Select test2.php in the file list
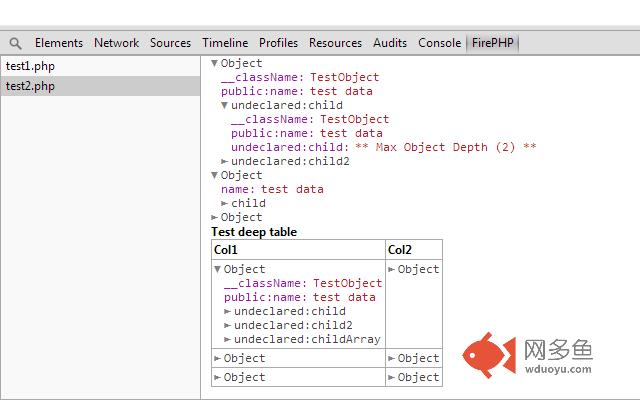640x400 pixels. (x=30, y=86)
